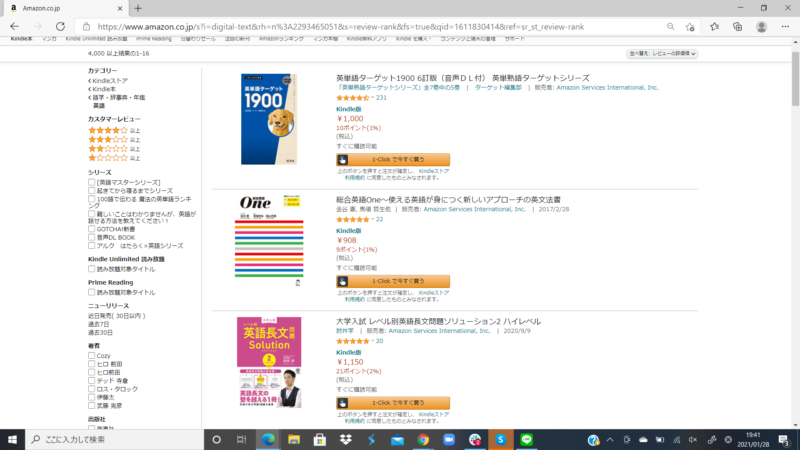Open Zoom from the taskbar

[449, 439]
